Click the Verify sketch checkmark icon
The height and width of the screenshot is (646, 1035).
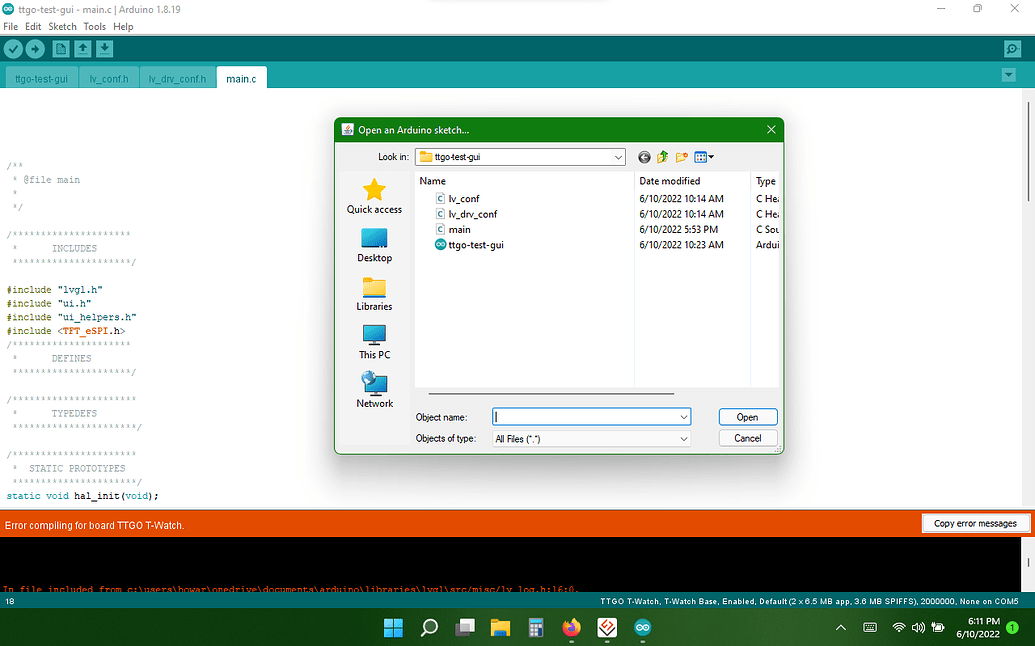13,49
